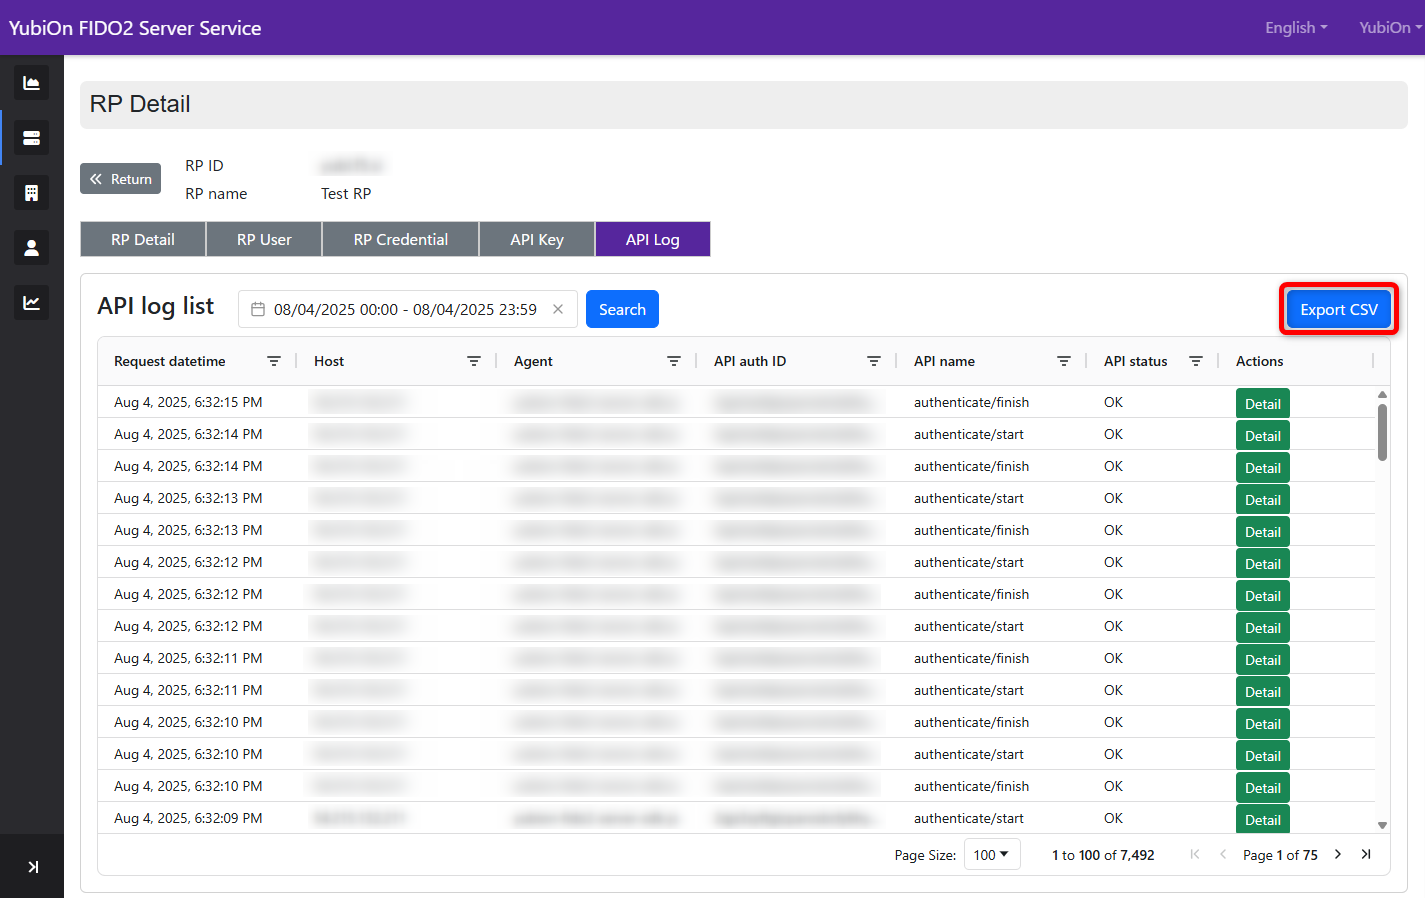
Task: Open the YubiOn account dropdown
Action: coord(1391,28)
